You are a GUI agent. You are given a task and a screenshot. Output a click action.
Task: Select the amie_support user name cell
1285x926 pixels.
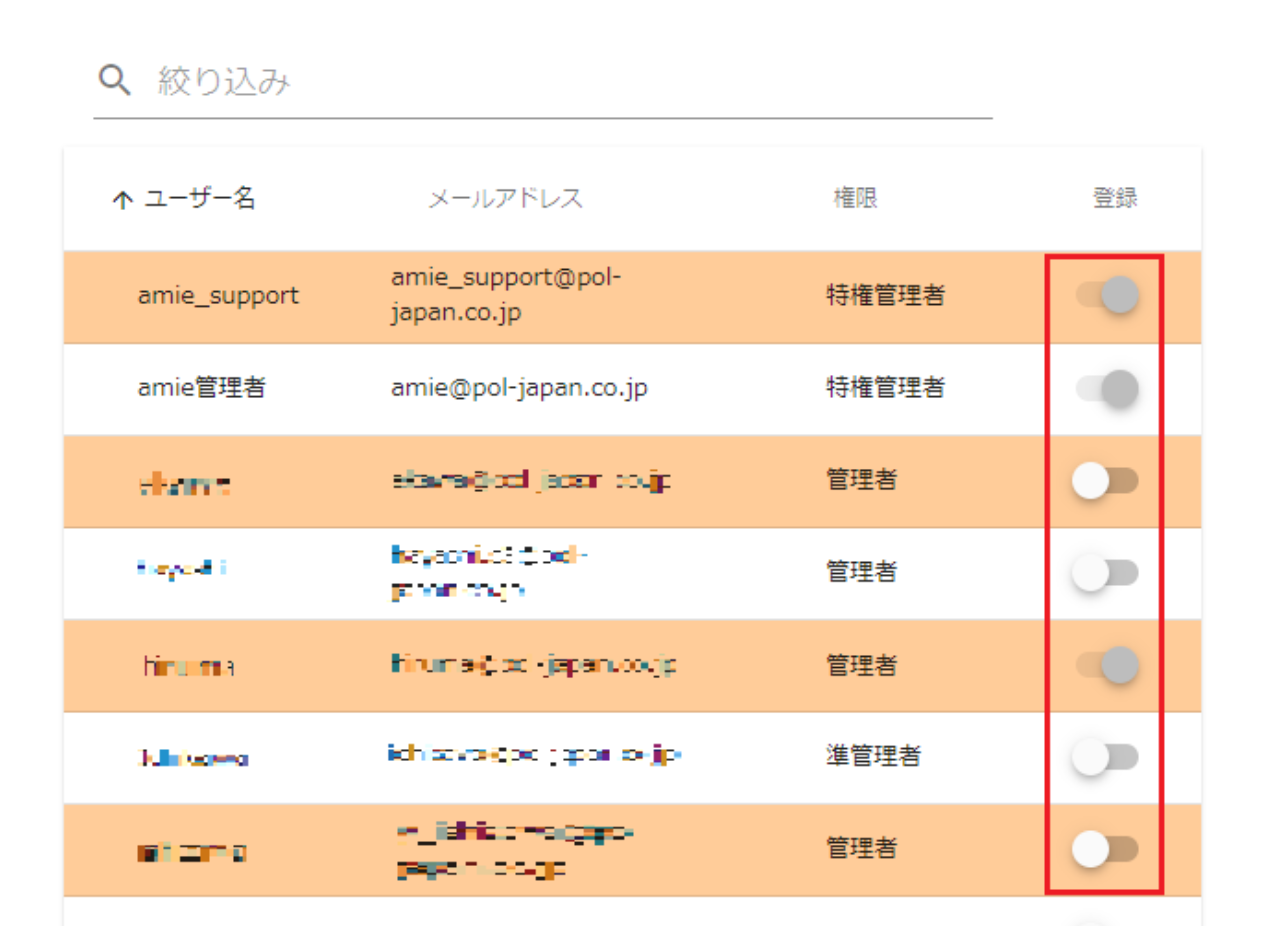(217, 296)
